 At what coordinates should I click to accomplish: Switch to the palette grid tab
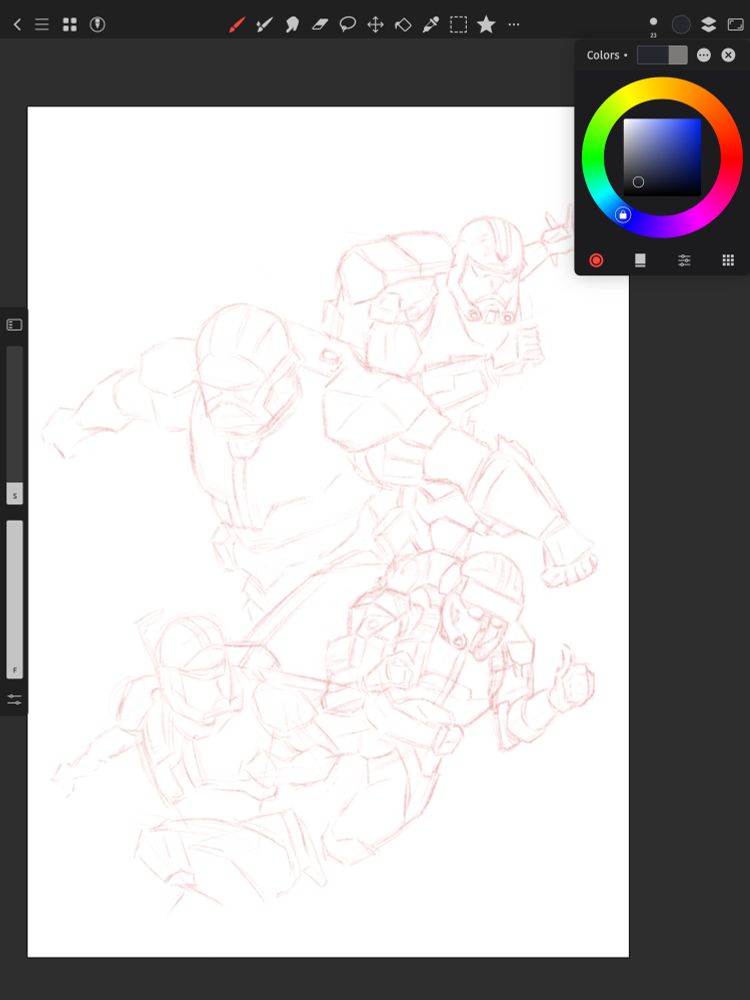coord(728,260)
